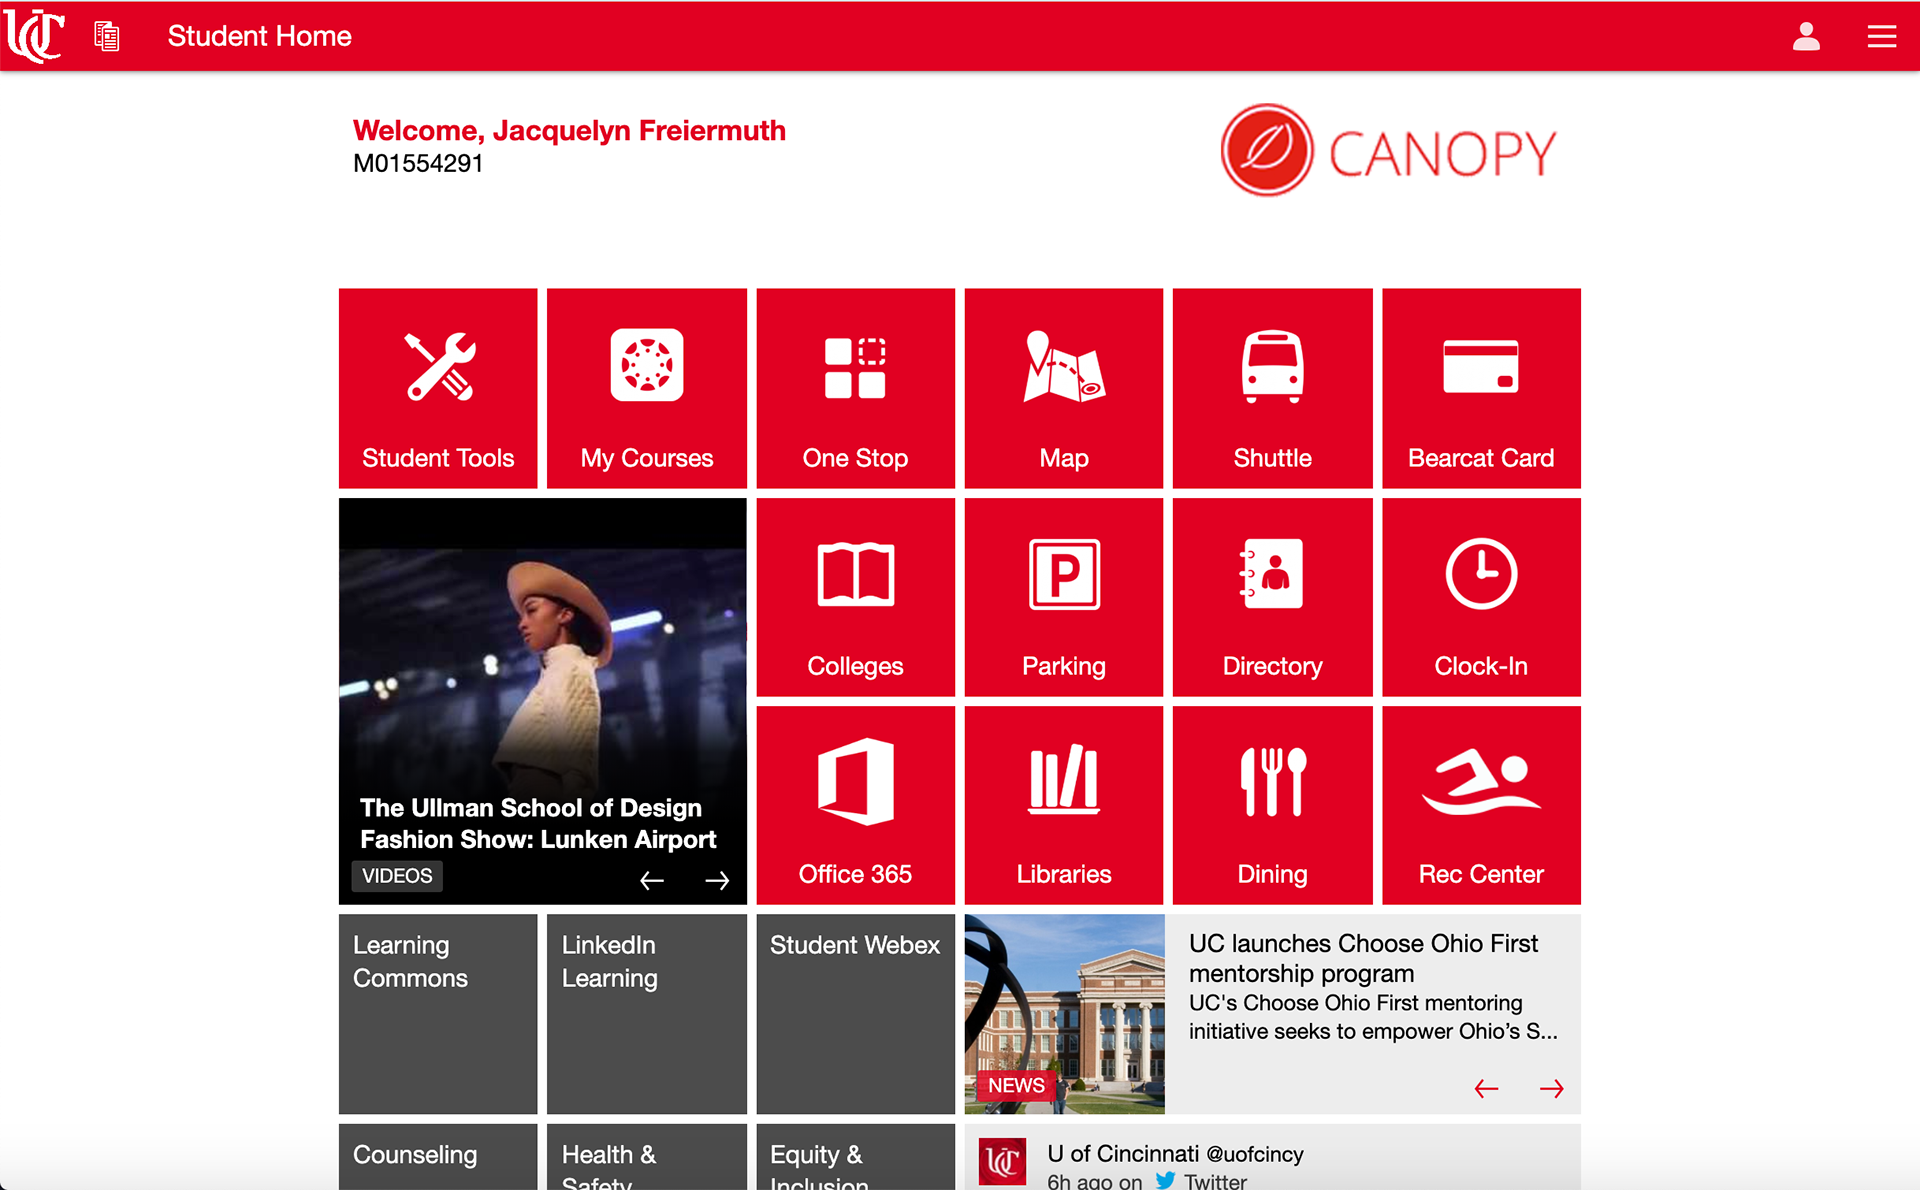Click the Twitter bird icon

1166,1180
